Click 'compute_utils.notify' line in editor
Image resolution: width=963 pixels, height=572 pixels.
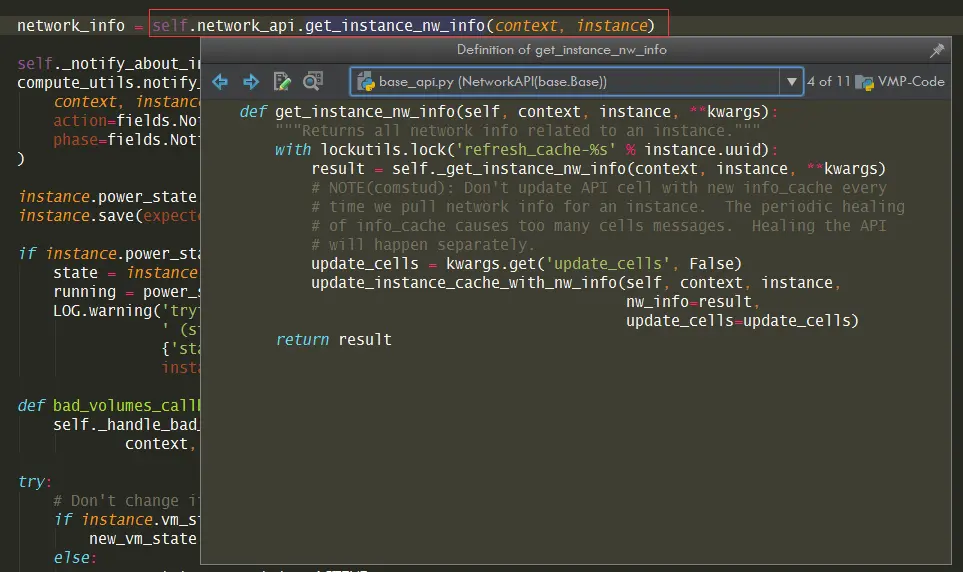108,83
